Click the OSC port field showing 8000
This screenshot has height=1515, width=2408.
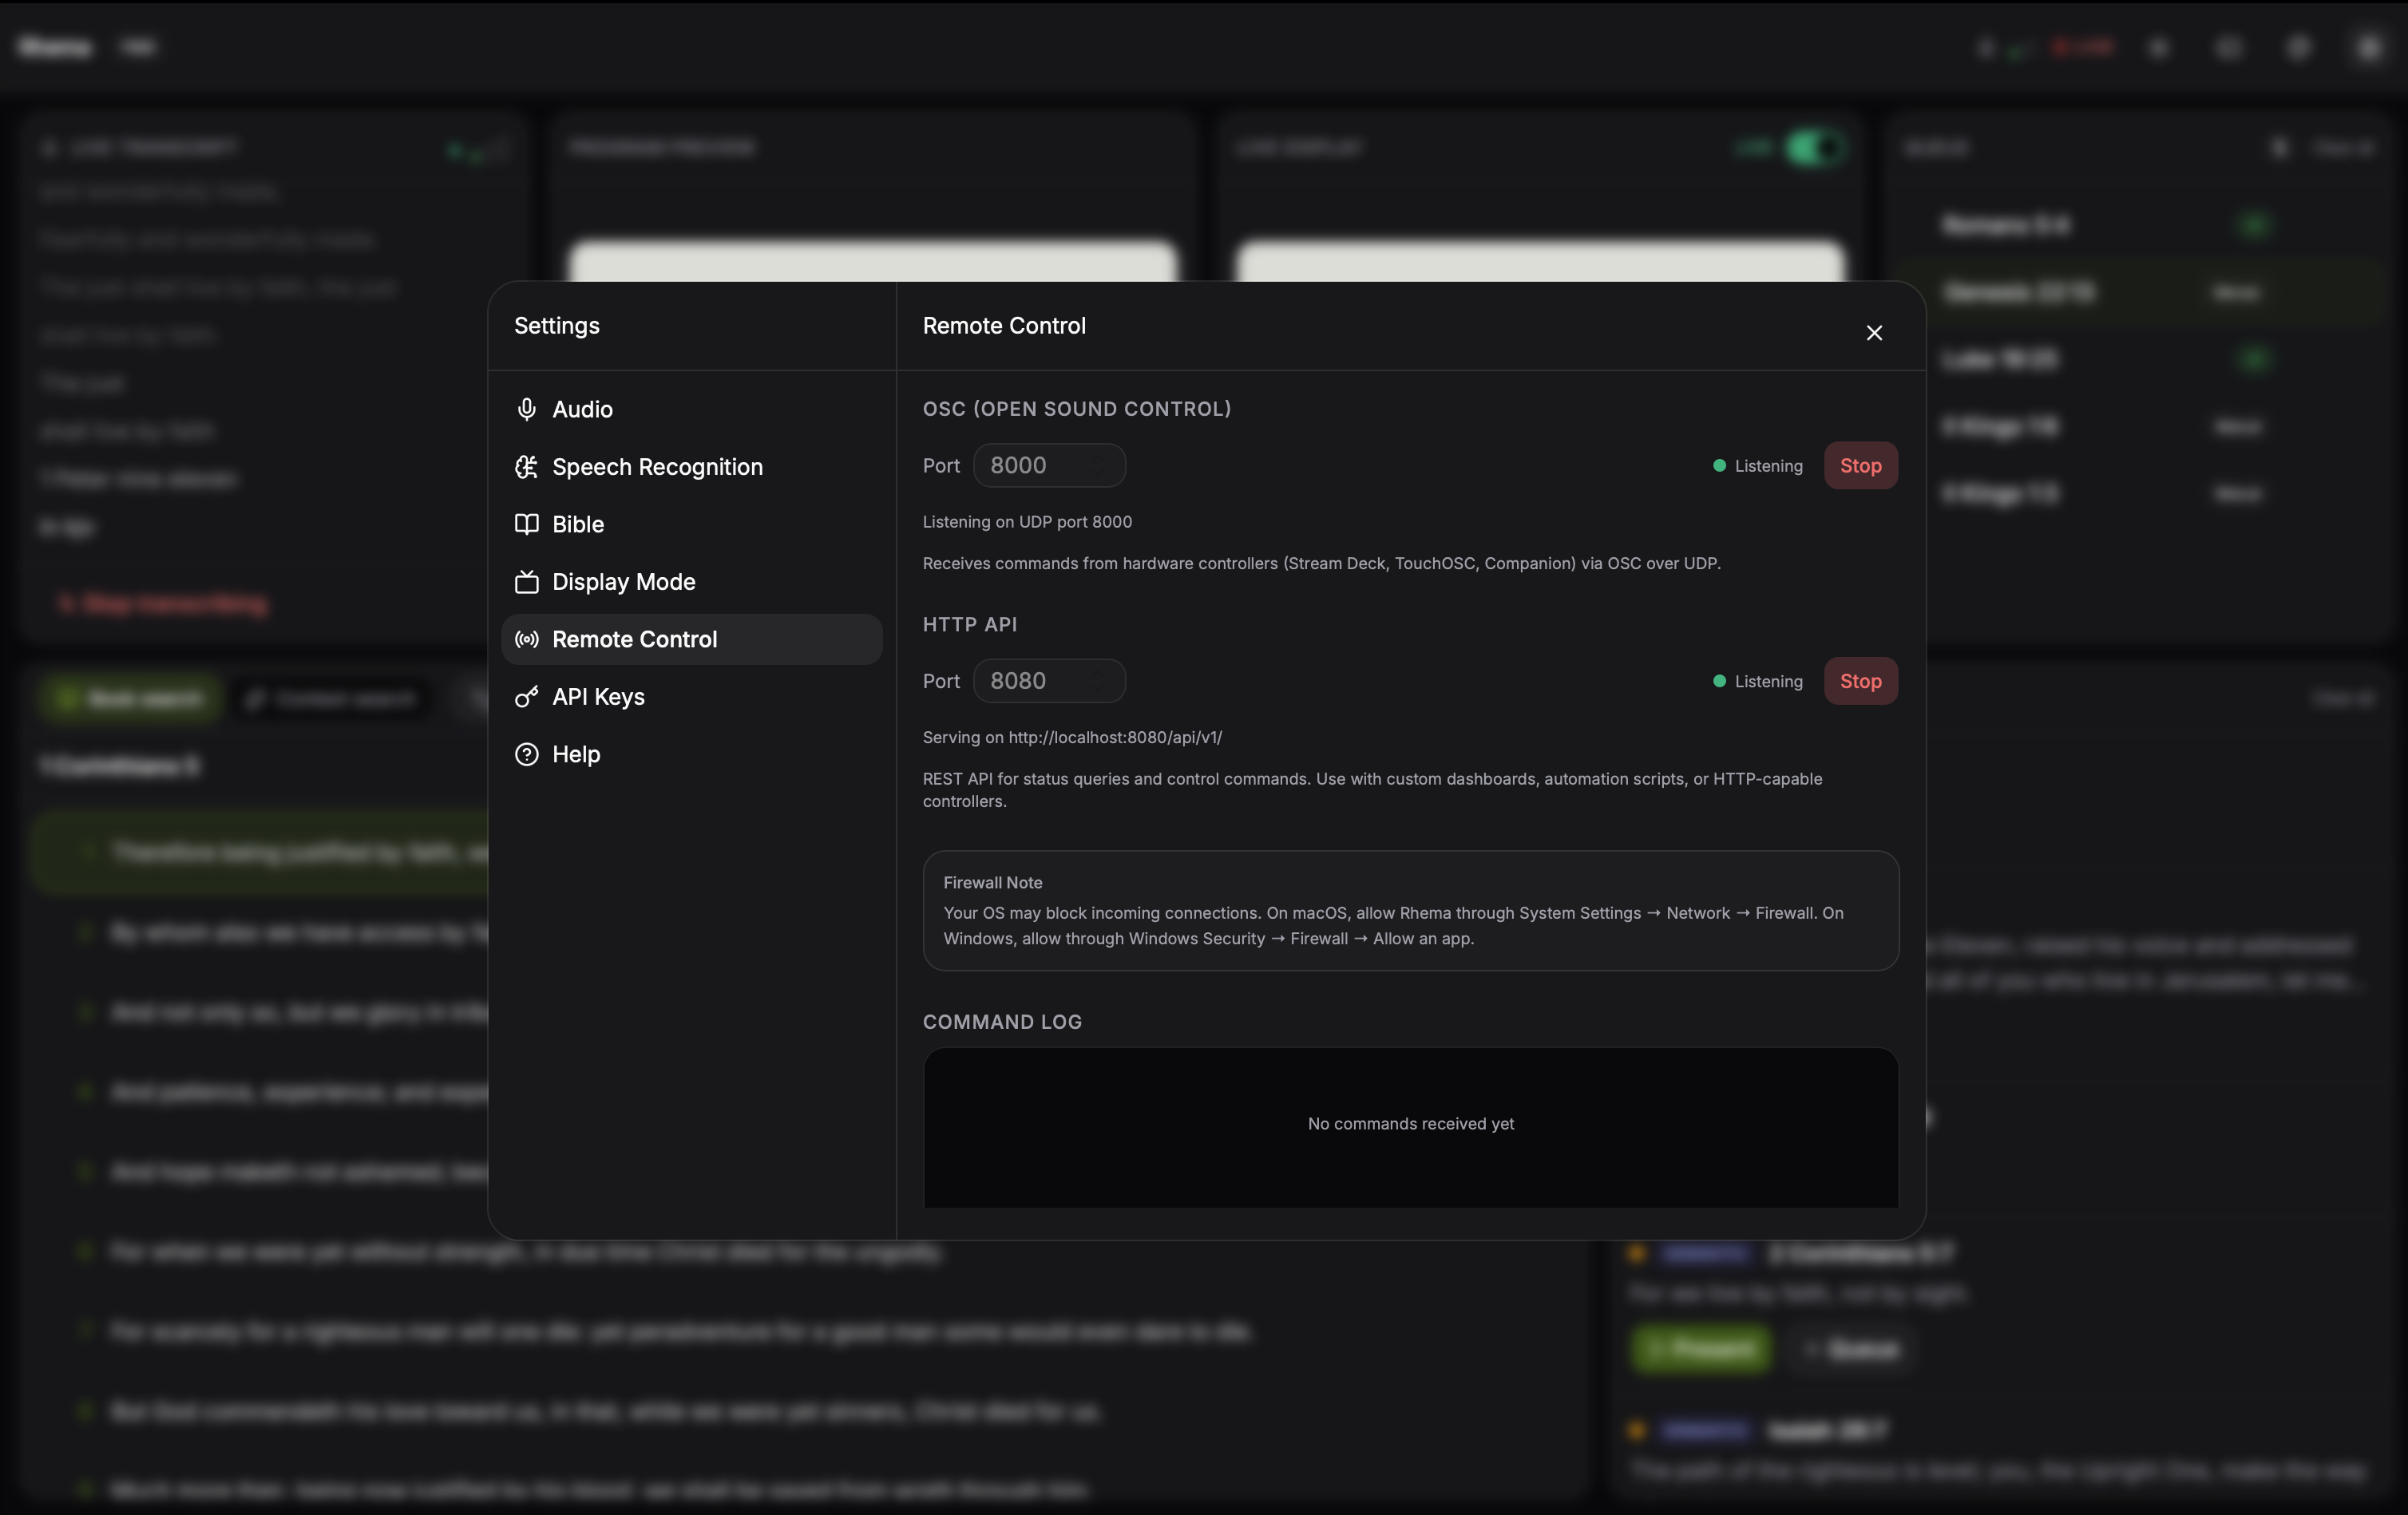click(x=1049, y=465)
